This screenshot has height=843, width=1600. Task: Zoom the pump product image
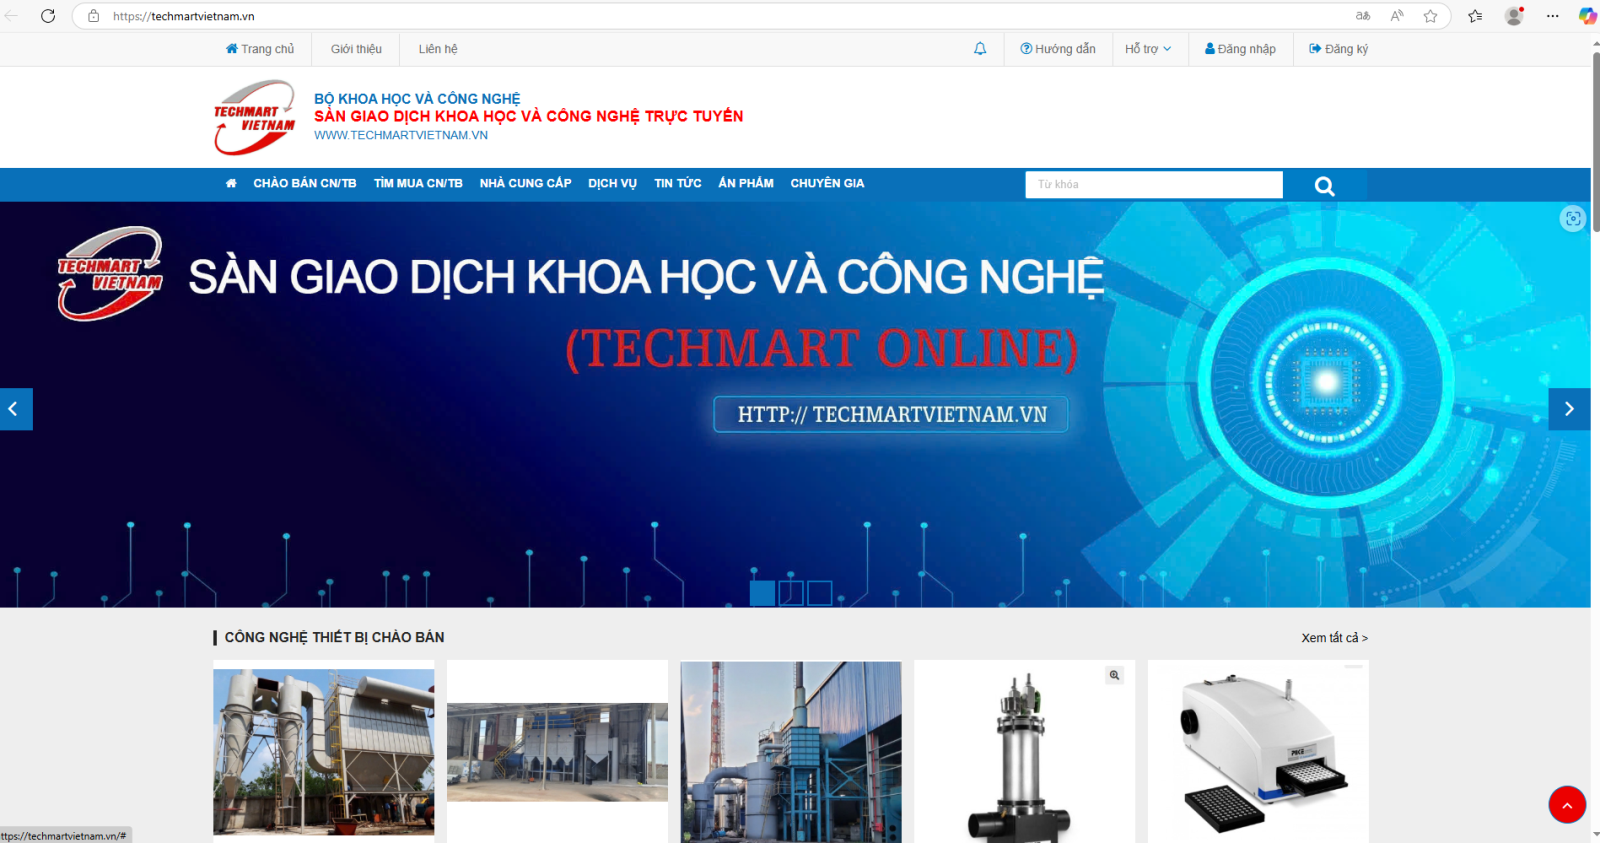pyautogui.click(x=1114, y=676)
